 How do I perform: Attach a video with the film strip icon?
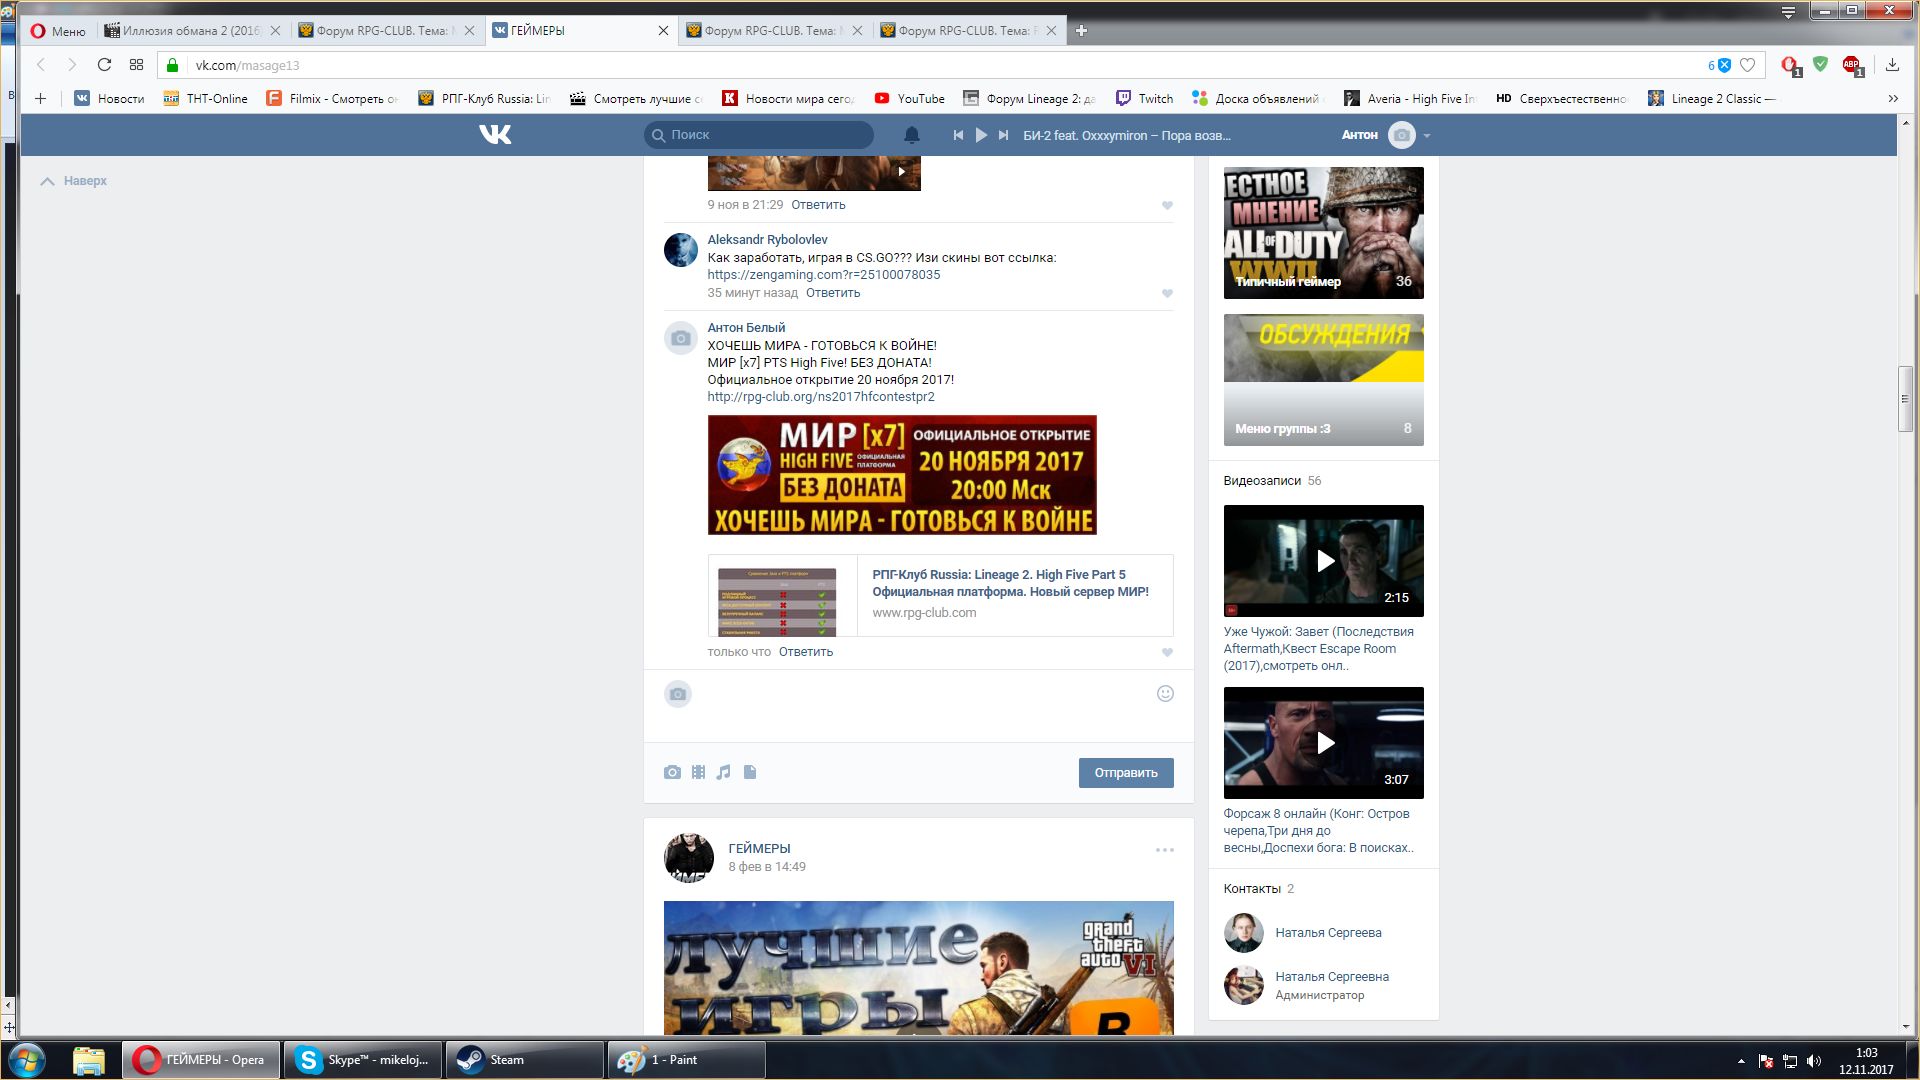tap(698, 772)
